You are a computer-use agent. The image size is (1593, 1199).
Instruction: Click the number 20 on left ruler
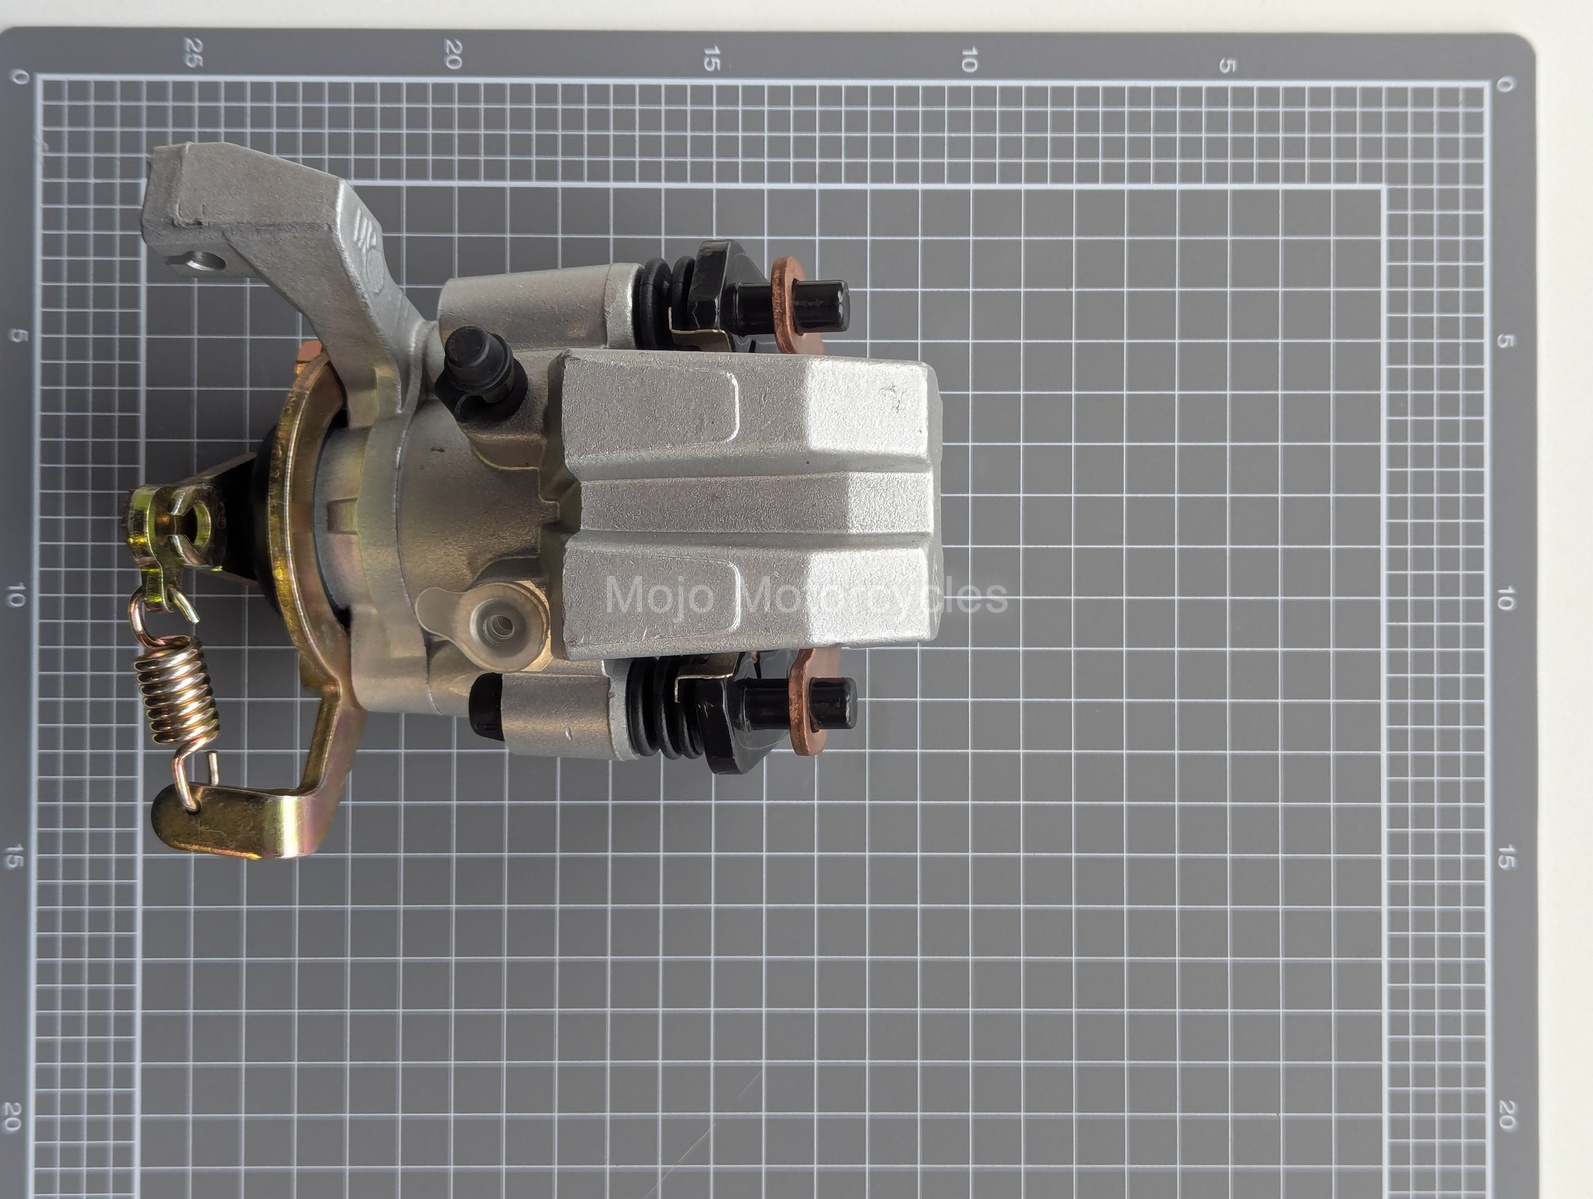(14, 1114)
